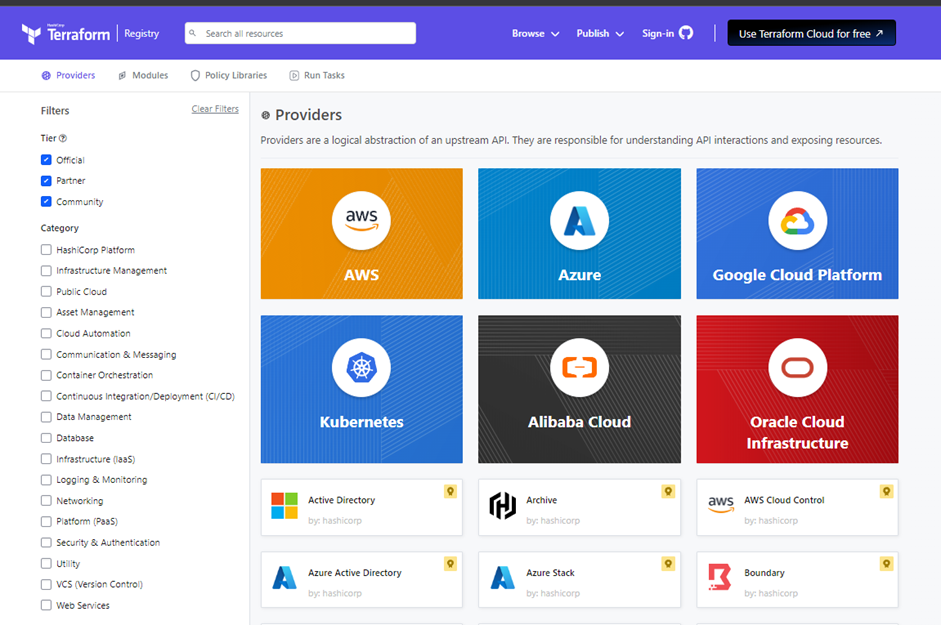Click official badge on Boundary card
941x625 pixels.
coord(886,564)
